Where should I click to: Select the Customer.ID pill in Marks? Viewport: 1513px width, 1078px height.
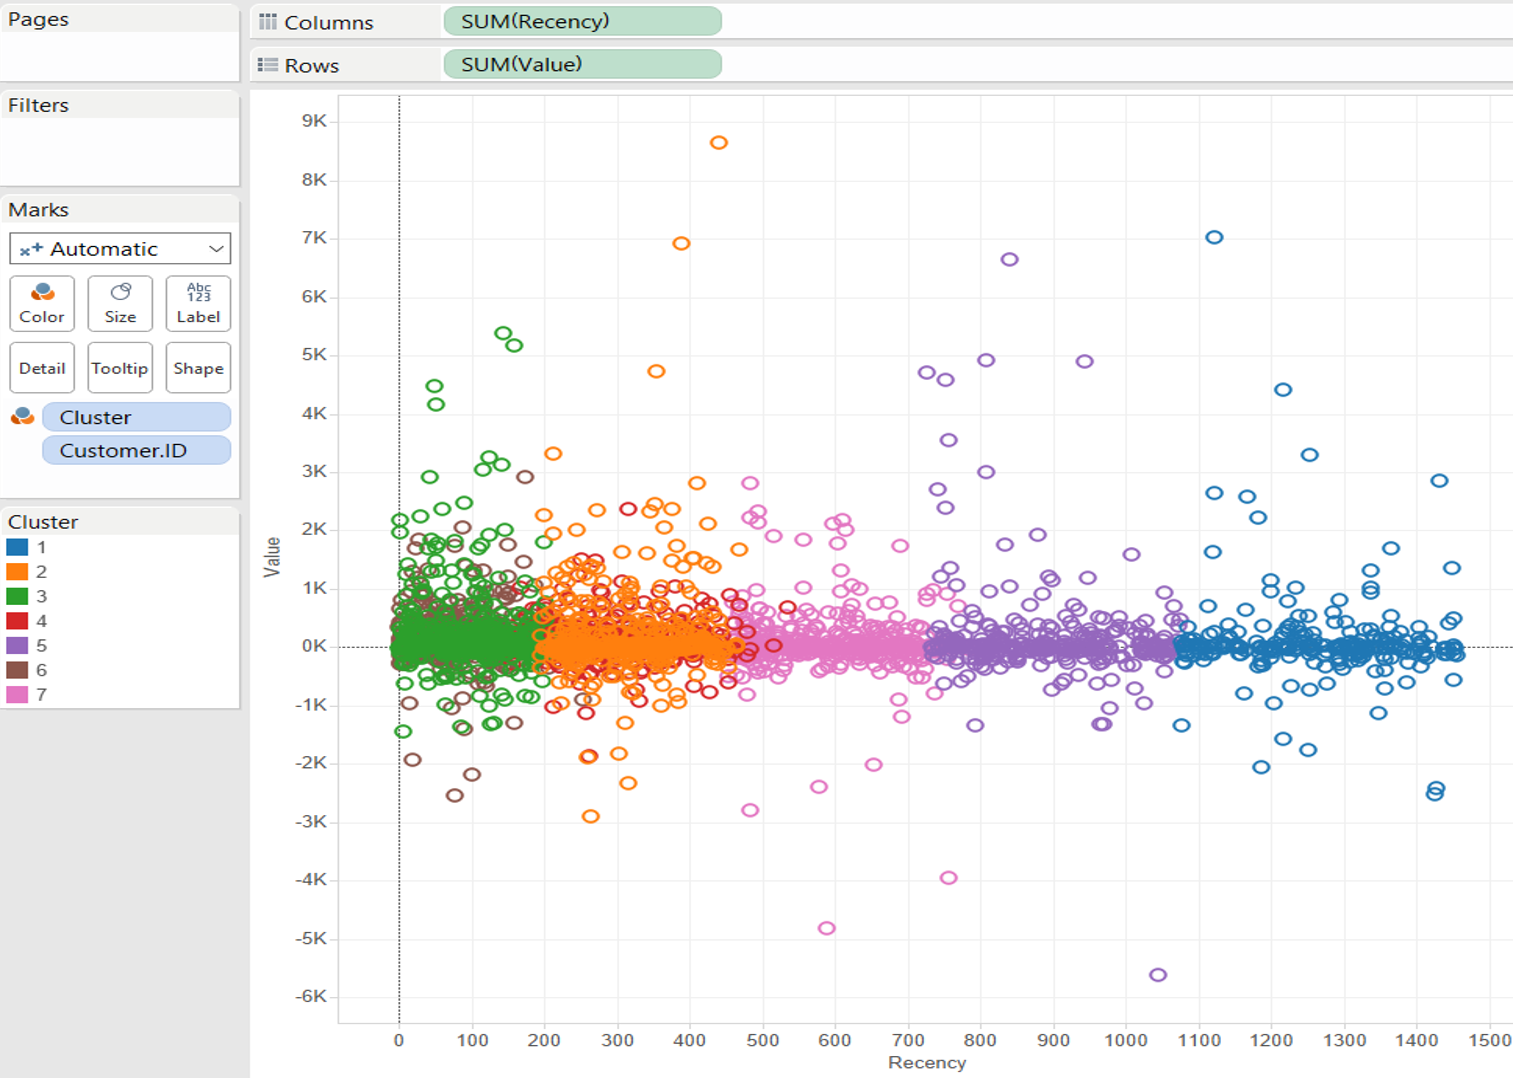(x=136, y=450)
